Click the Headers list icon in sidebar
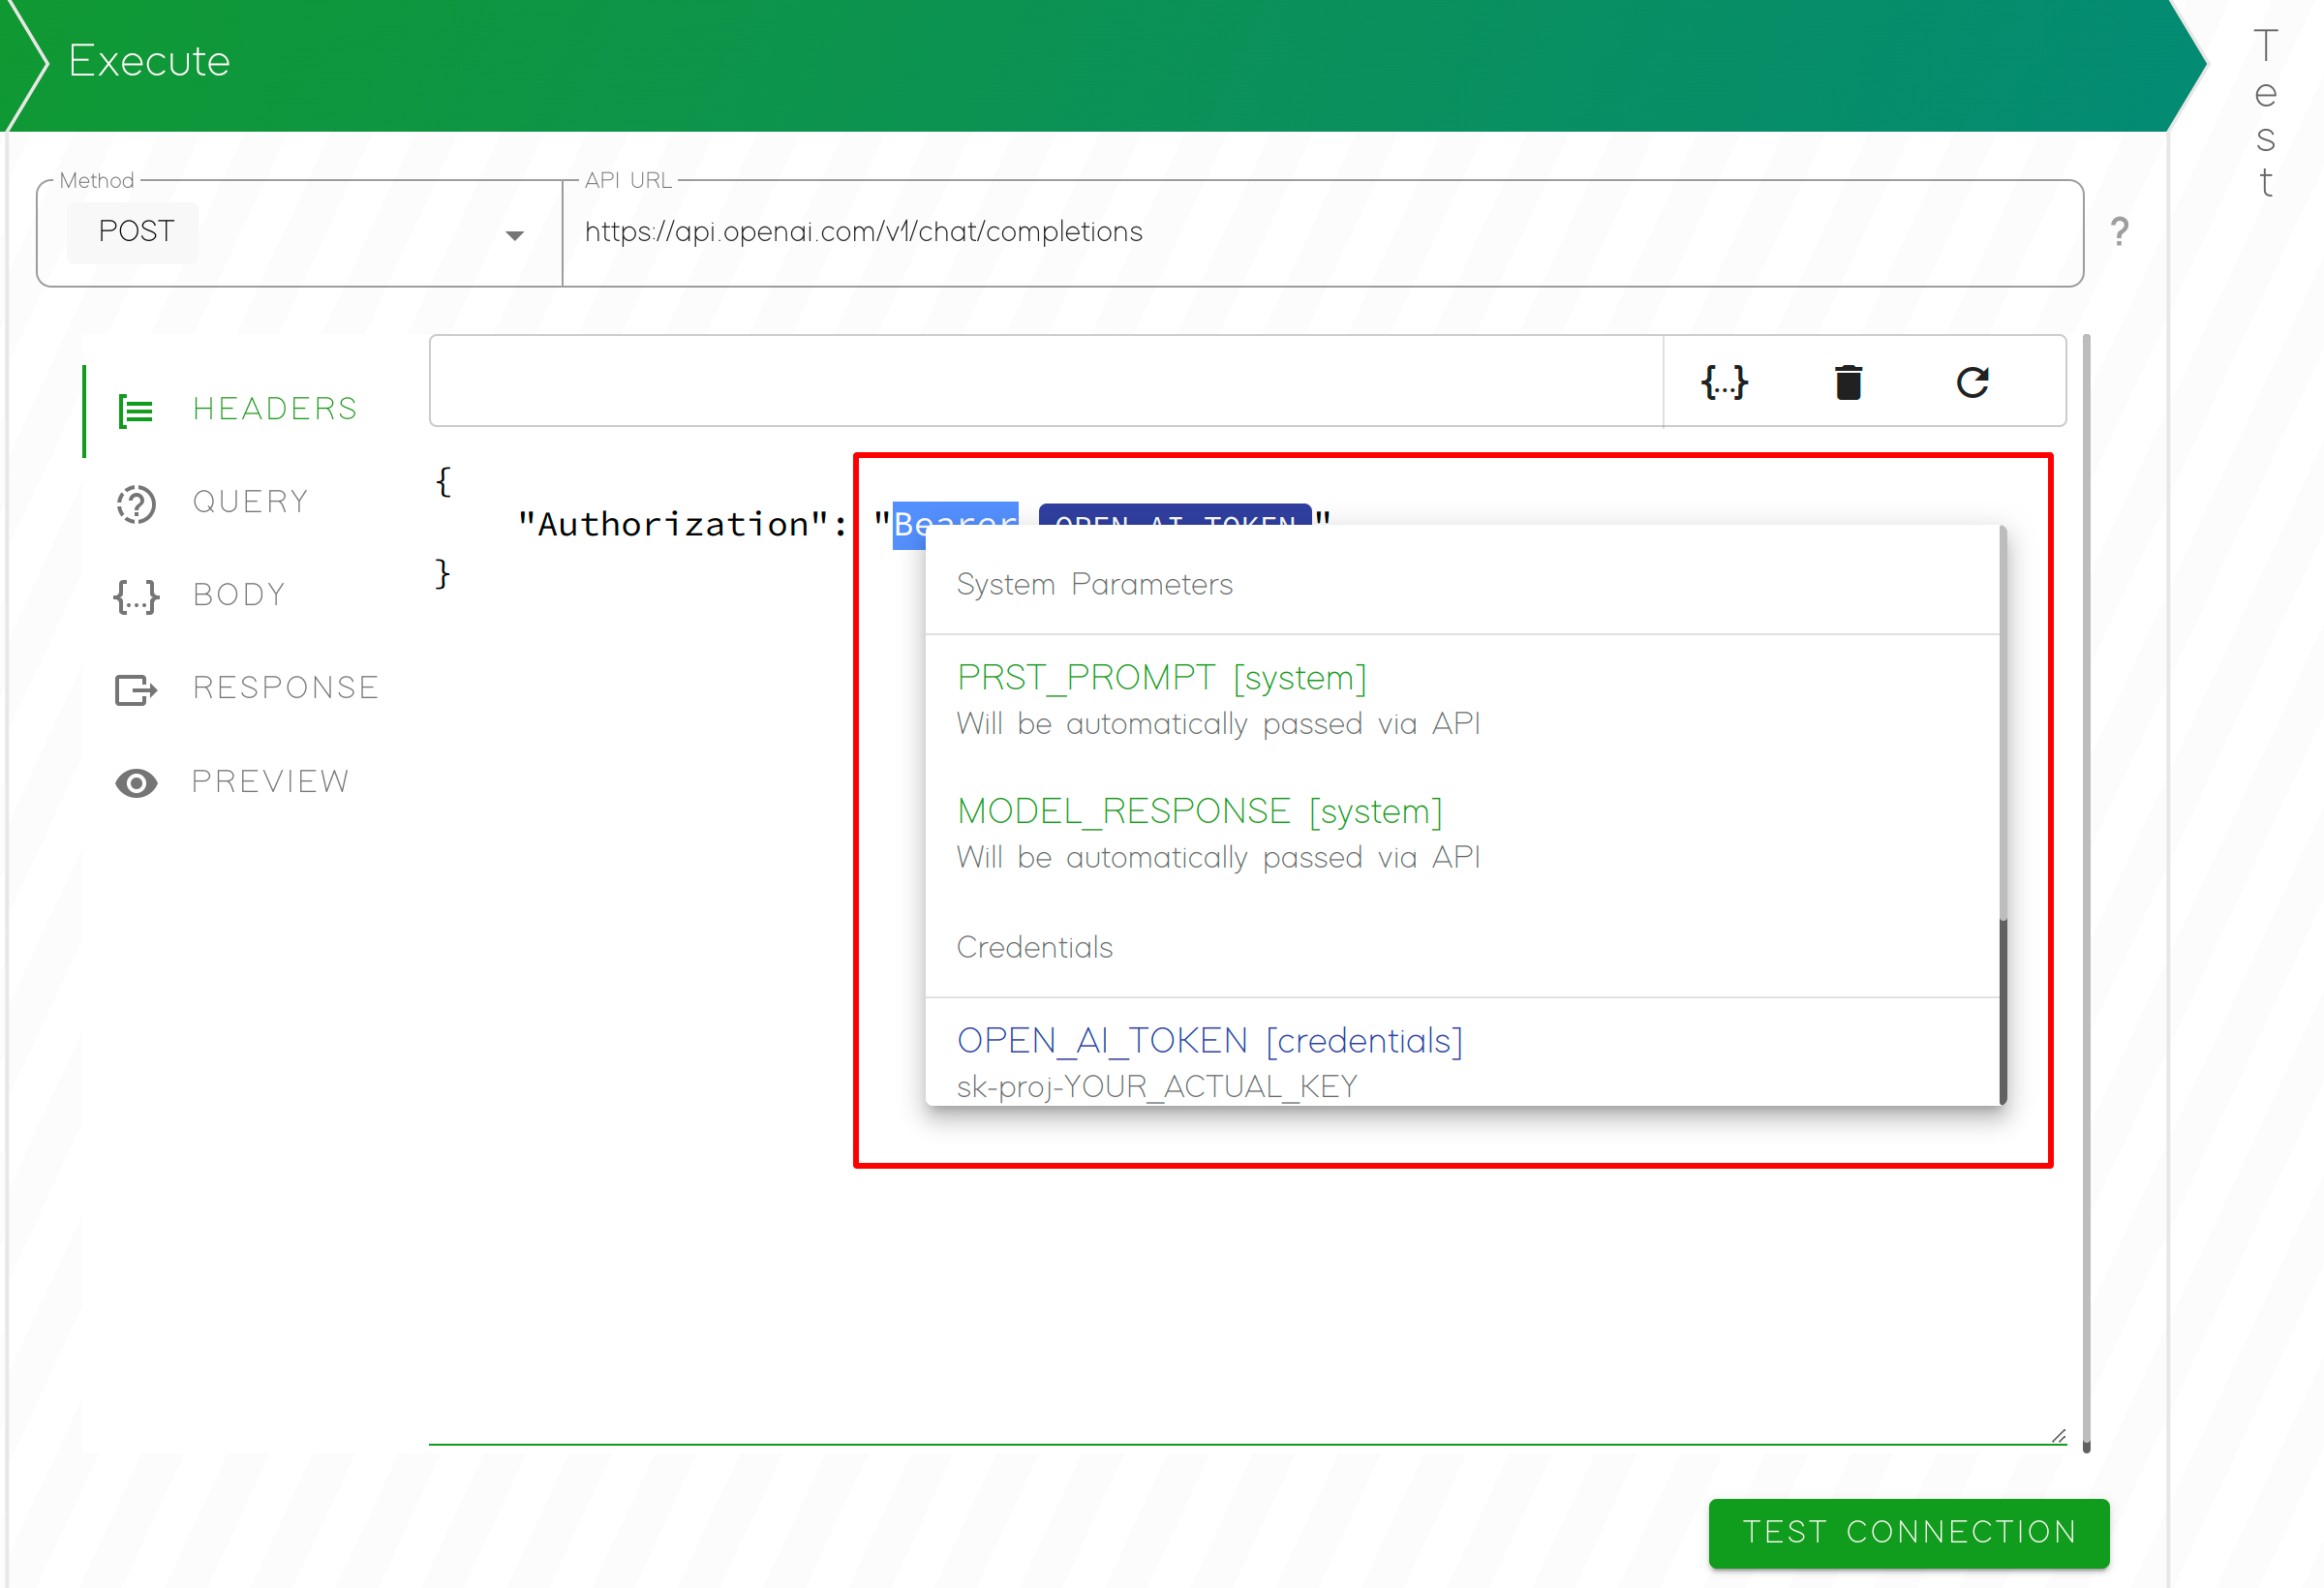This screenshot has height=1588, width=2324. (x=135, y=410)
